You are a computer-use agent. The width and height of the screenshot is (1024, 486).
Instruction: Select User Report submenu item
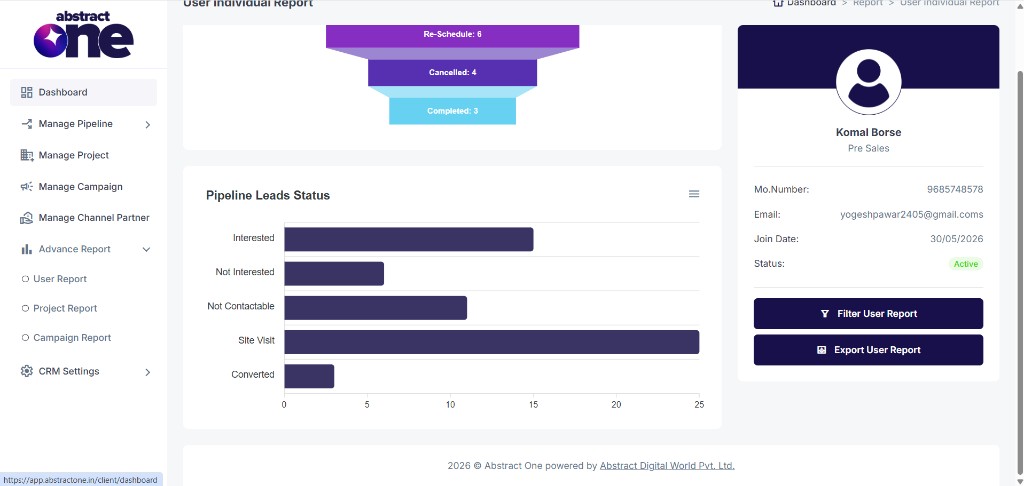[60, 279]
